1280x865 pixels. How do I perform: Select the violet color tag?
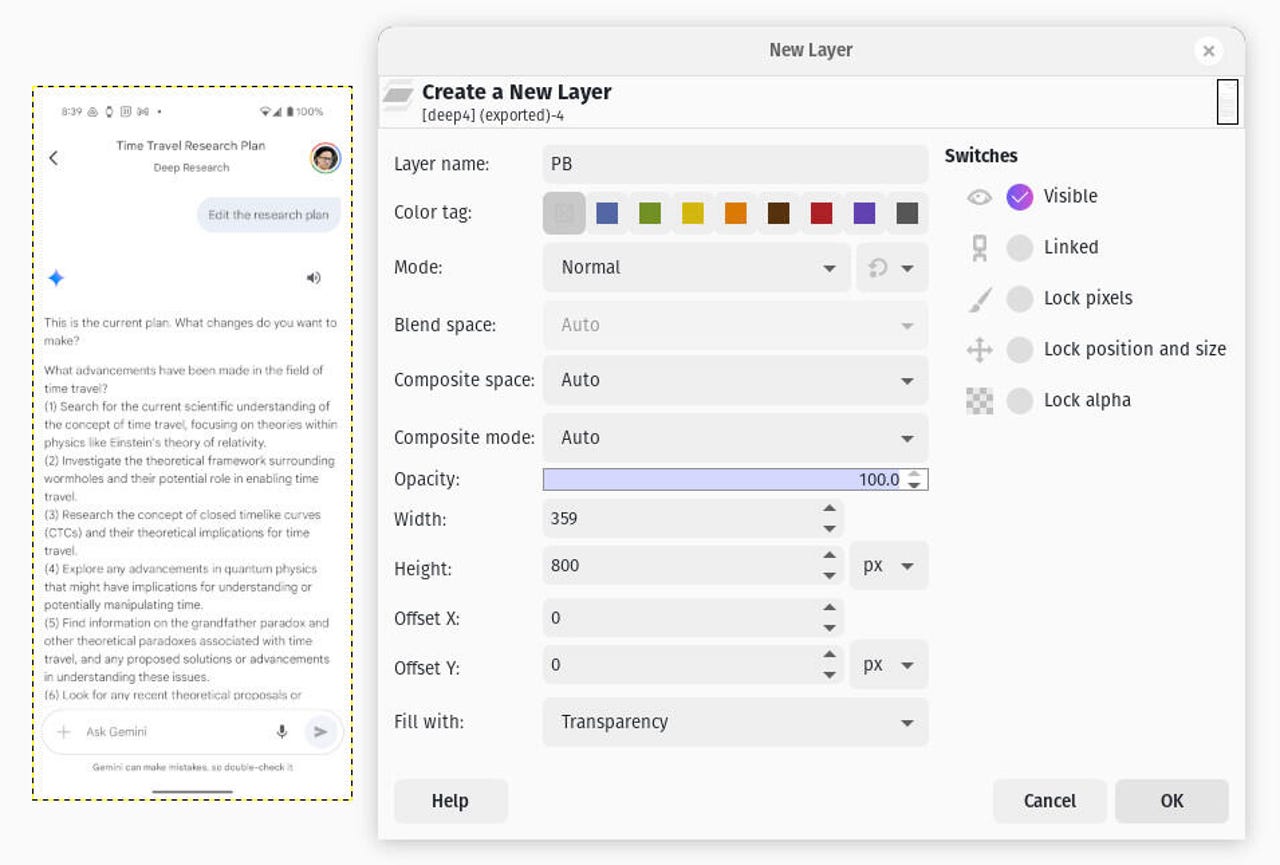(865, 213)
